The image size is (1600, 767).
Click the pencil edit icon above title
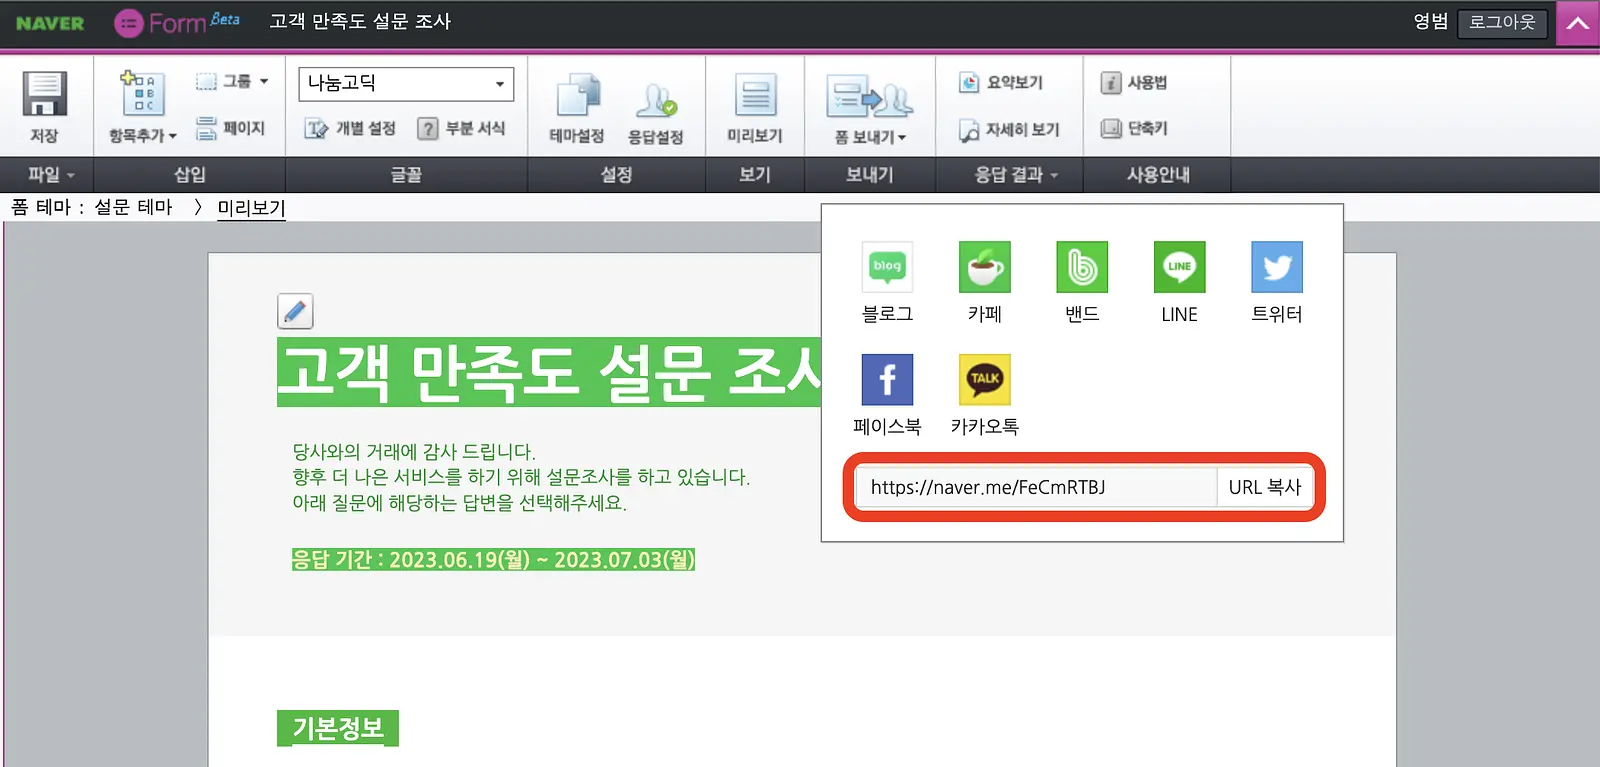tap(295, 311)
